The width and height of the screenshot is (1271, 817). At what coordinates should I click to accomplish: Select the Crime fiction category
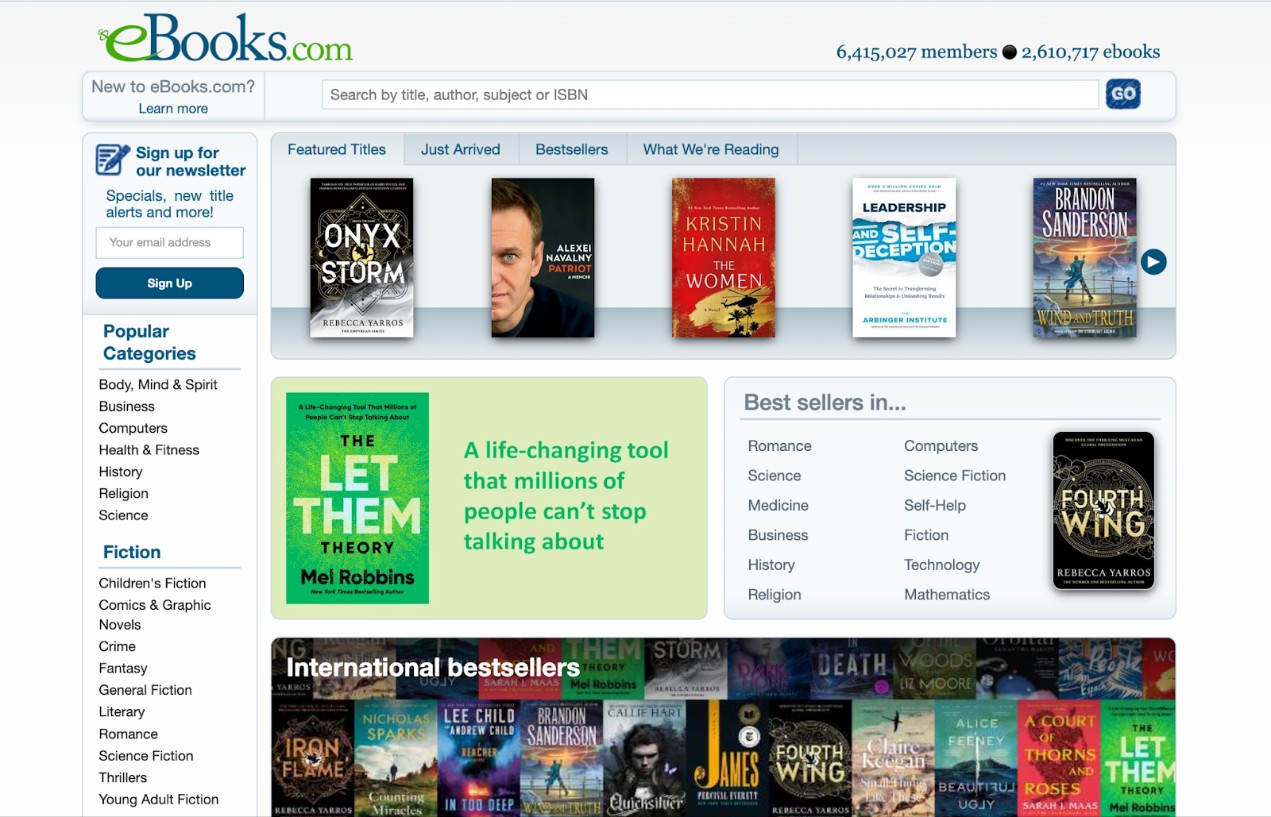[x=117, y=647]
